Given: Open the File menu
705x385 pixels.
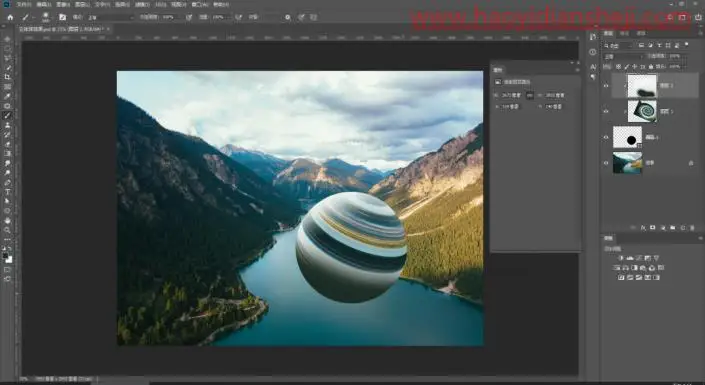Looking at the screenshot, I should tap(24, 4).
